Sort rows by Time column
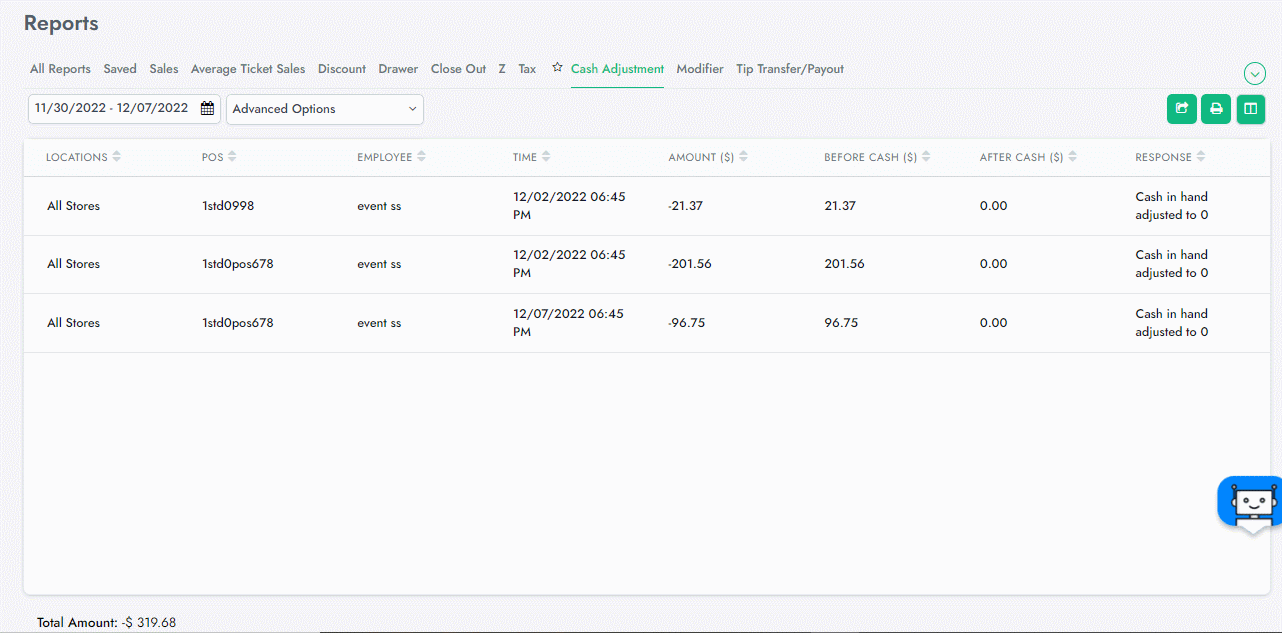This screenshot has height=633, width=1282. 546,157
